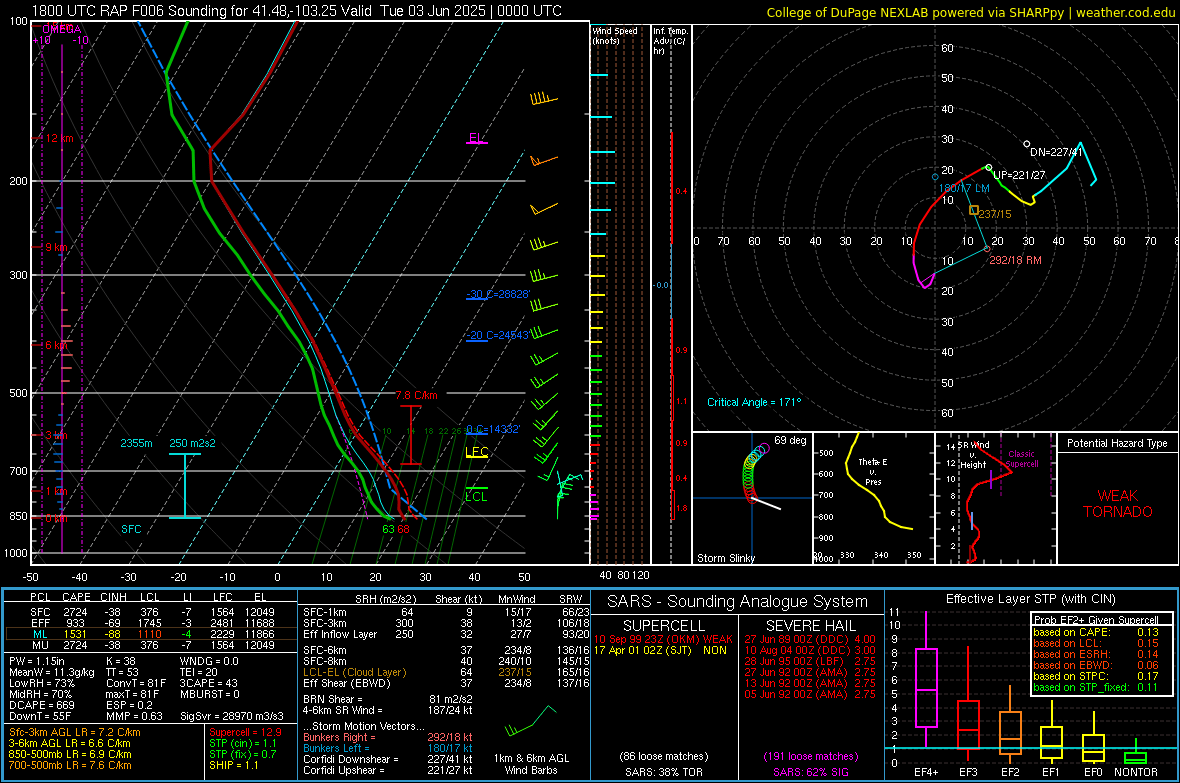
Task: Select the MU parcel row in table
Action: (152, 645)
